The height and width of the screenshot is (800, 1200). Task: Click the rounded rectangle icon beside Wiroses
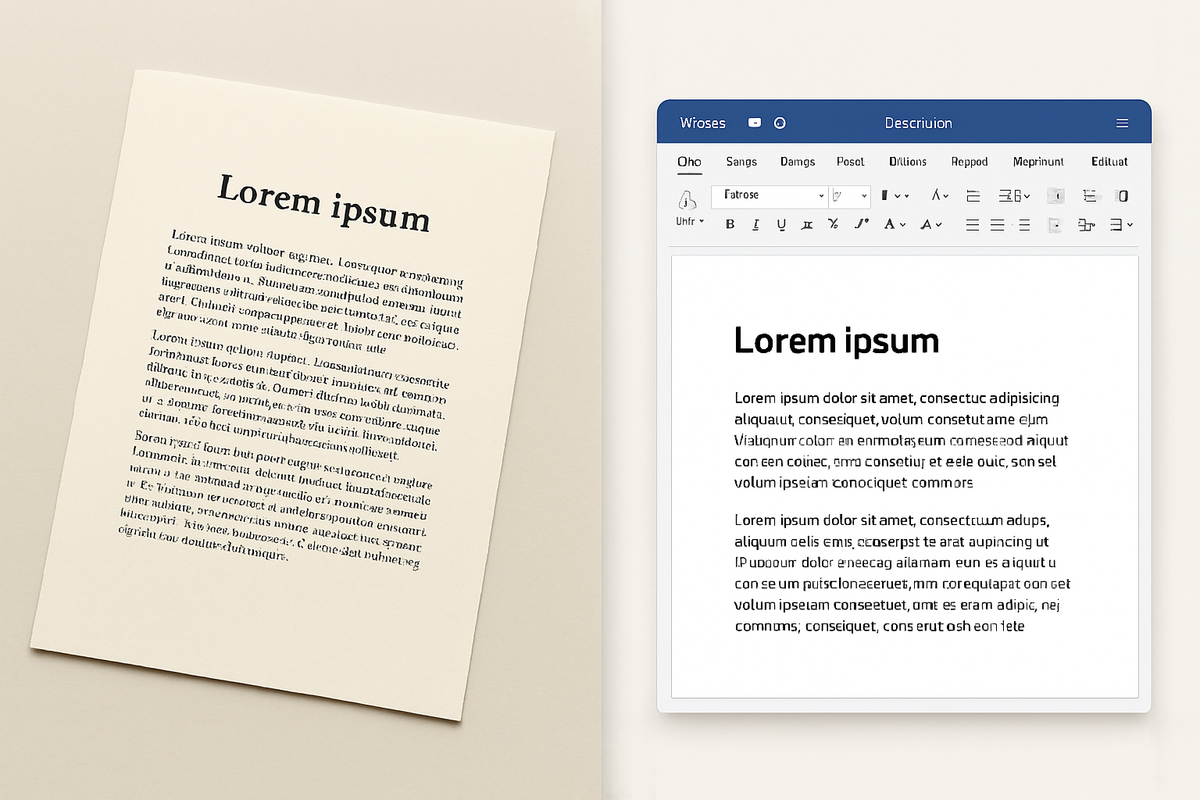pyautogui.click(x=755, y=123)
